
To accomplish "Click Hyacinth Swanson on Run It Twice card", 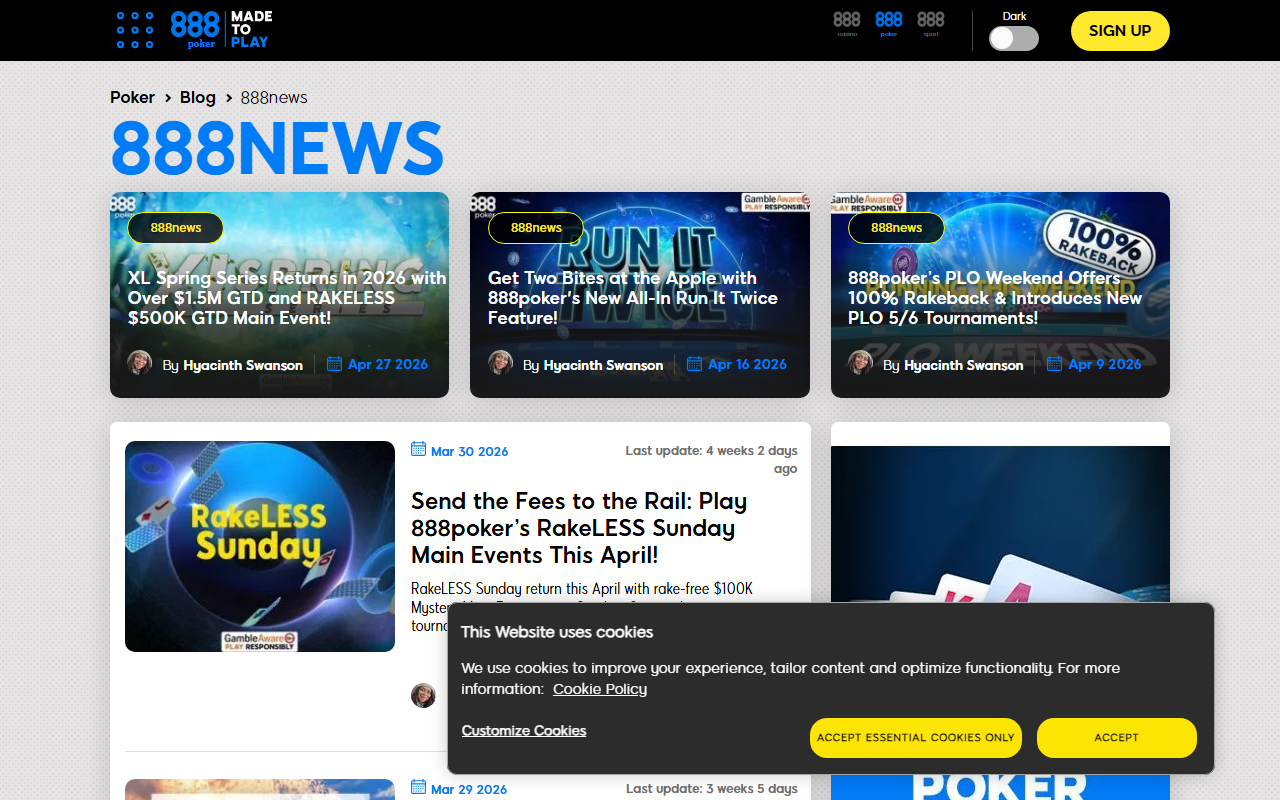I will point(603,365).
